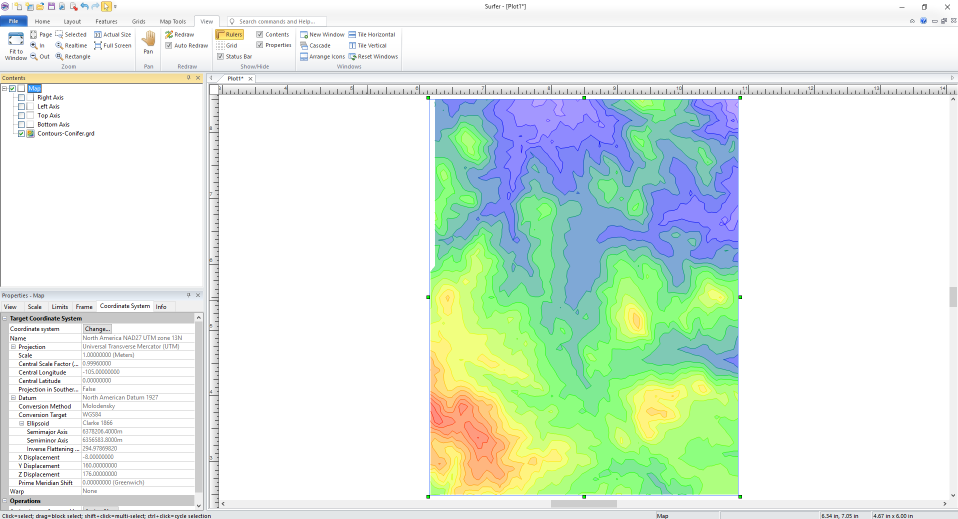Click the undo arrow in quick access toolbar

pos(84,7)
